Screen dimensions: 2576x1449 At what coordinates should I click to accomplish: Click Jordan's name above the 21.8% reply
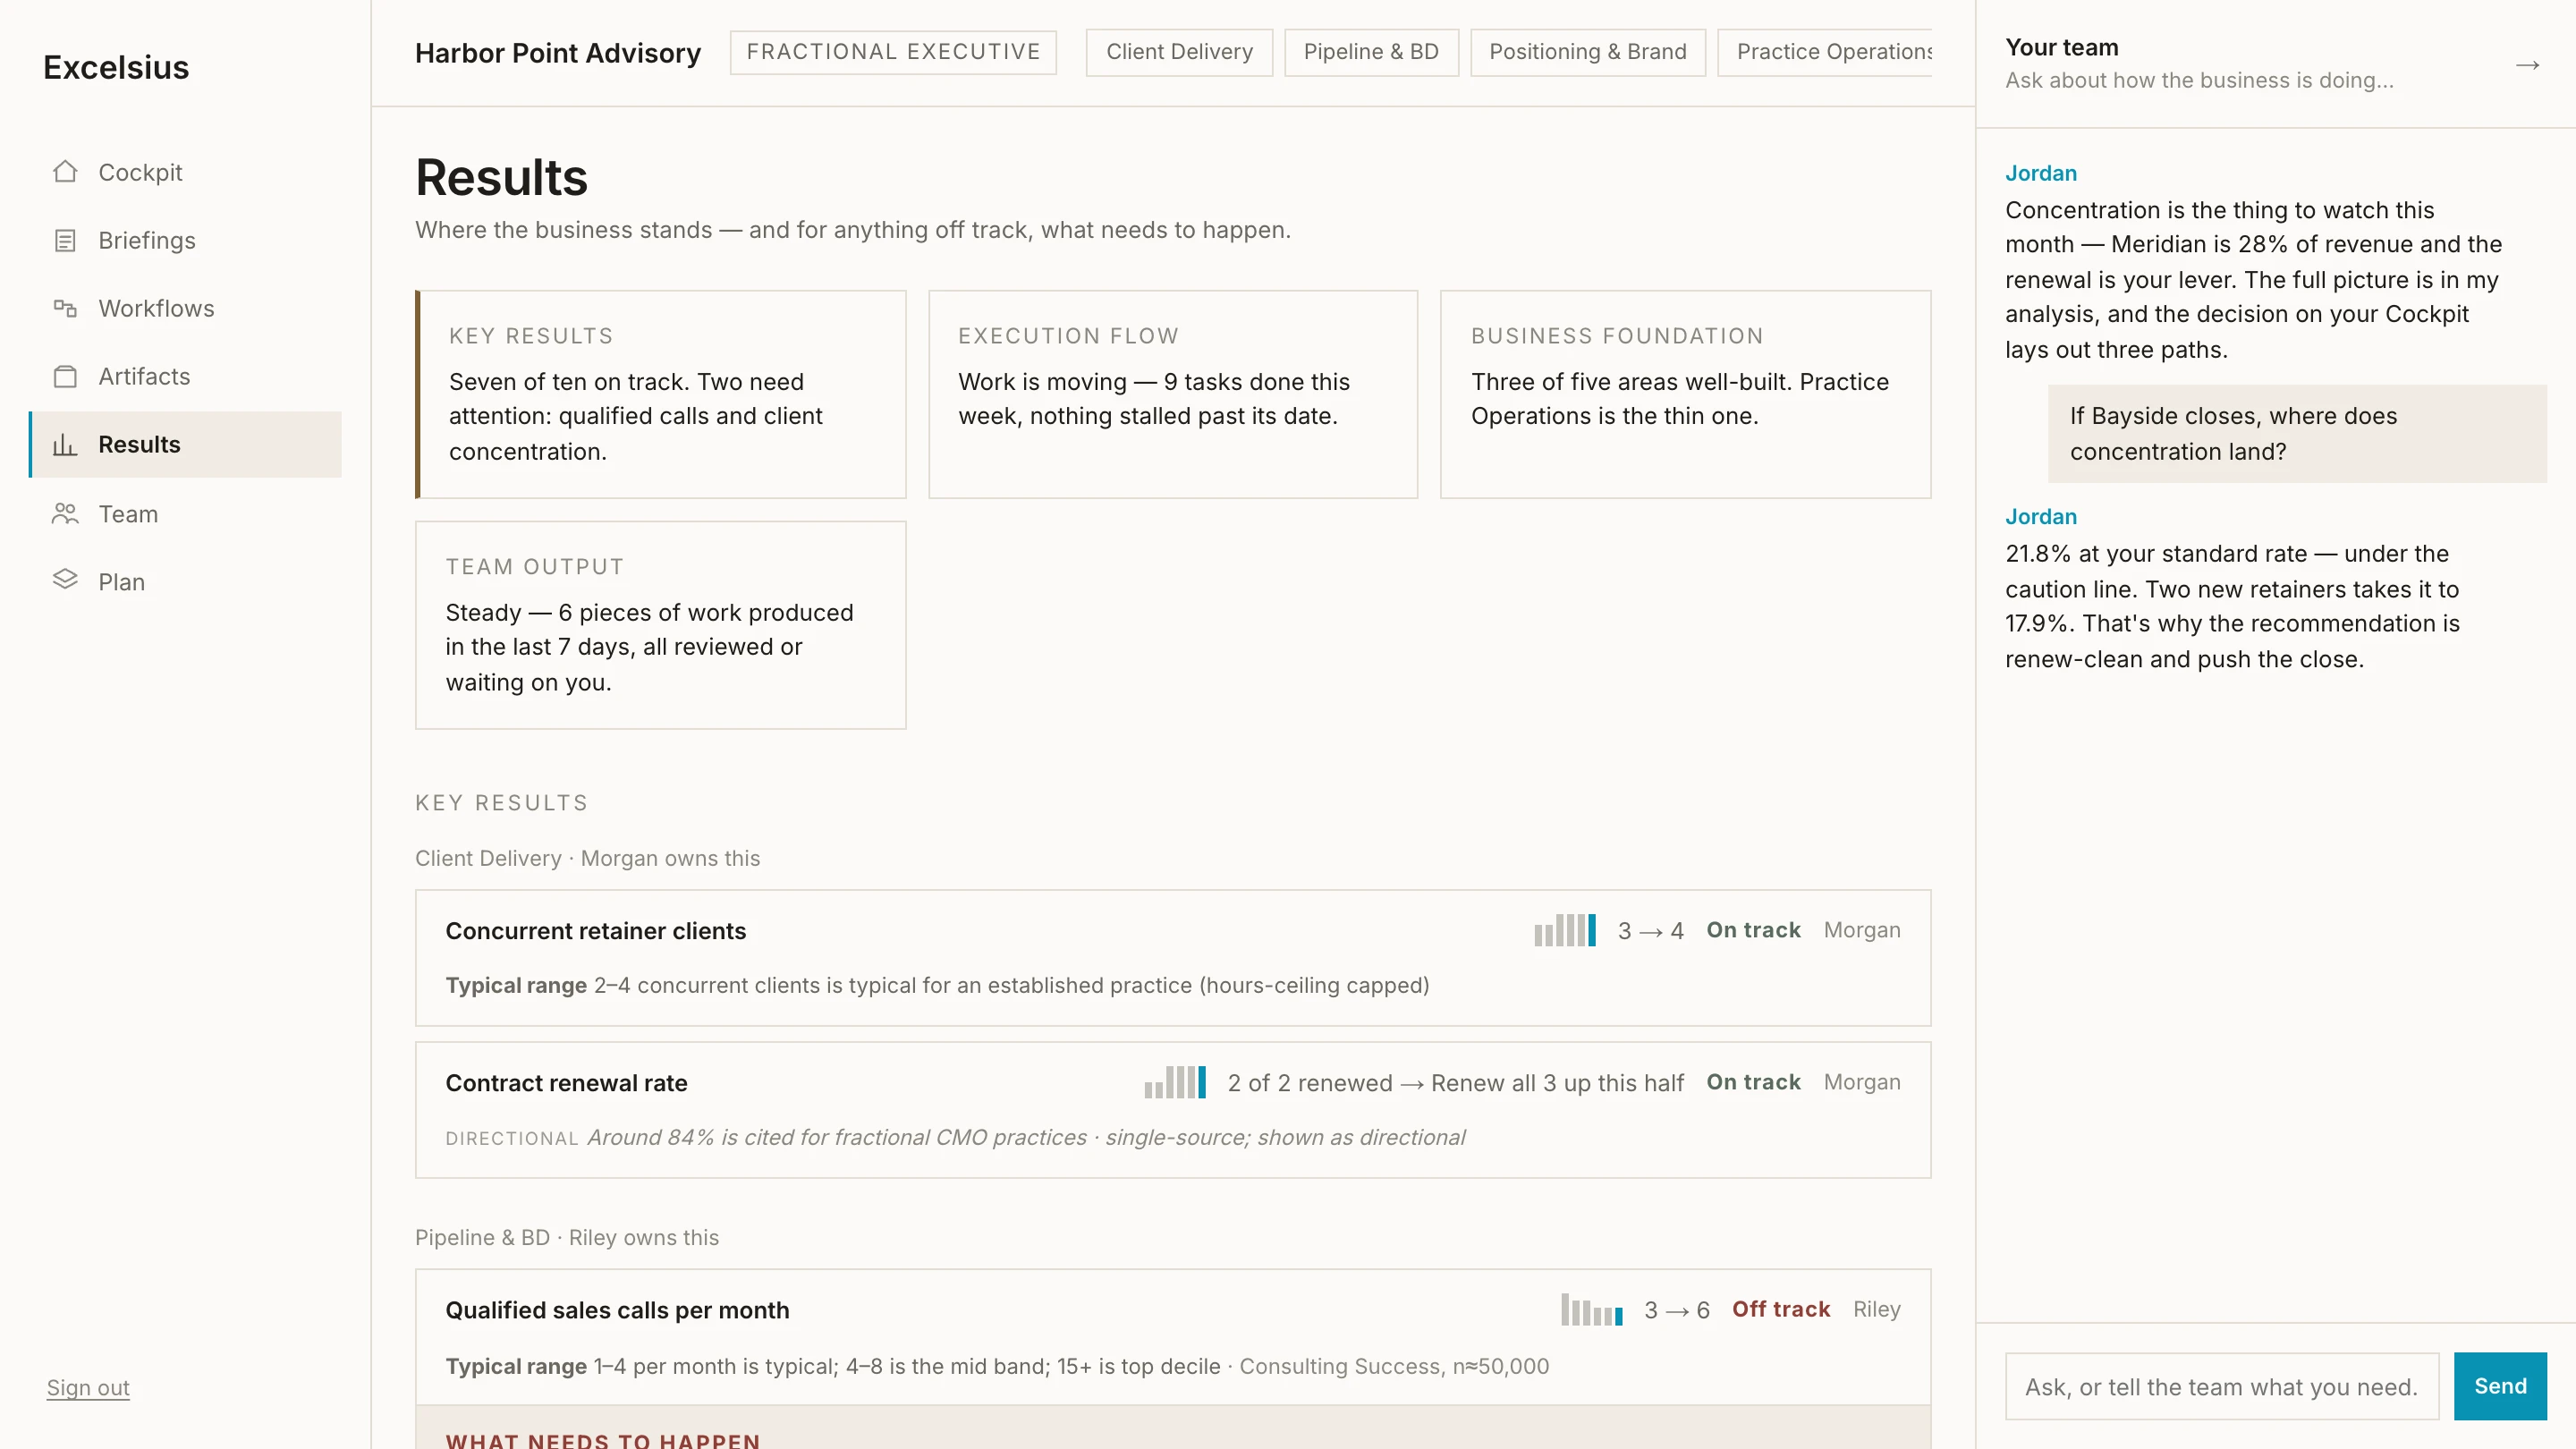2041,516
